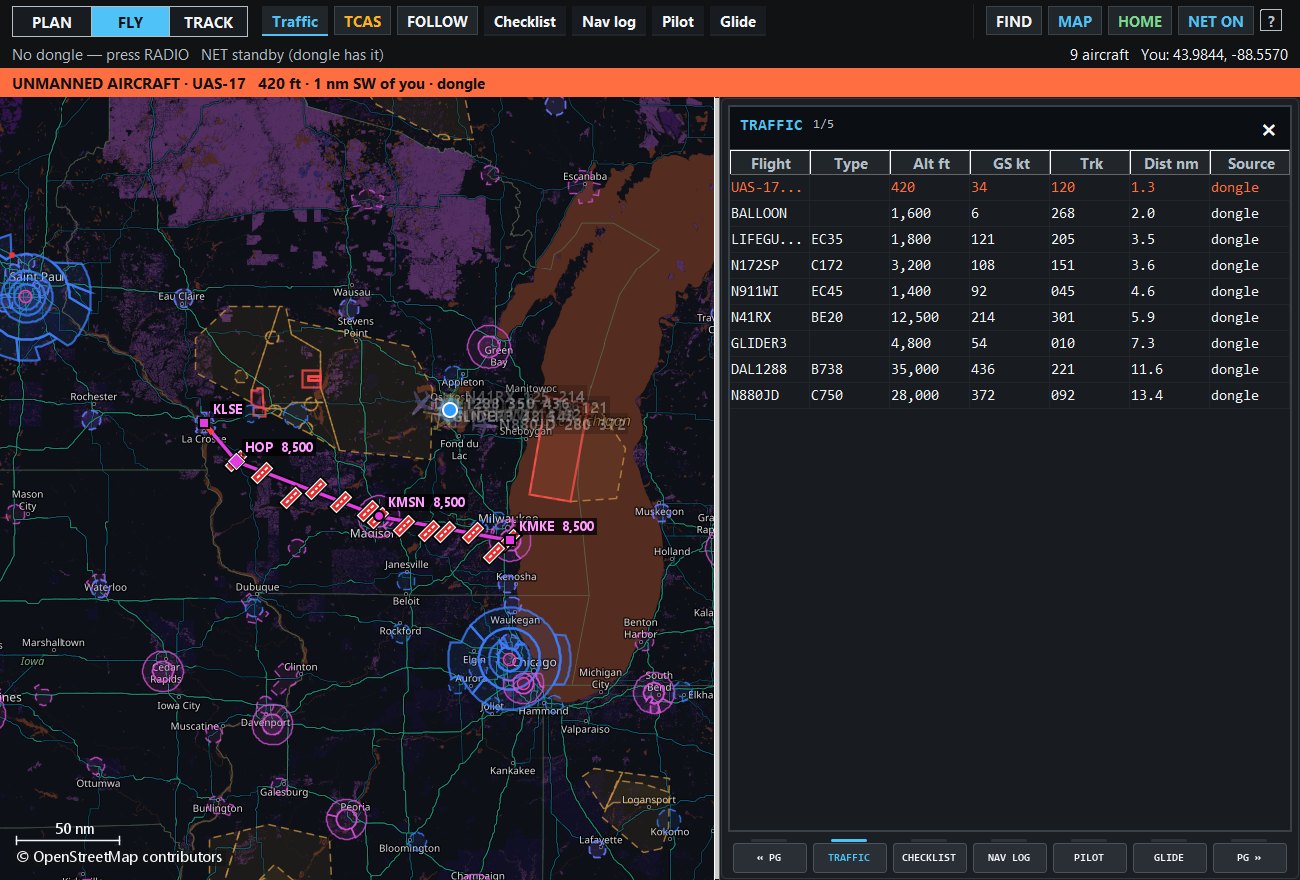Select the BALLOON traffic row
This screenshot has height=880, width=1300.
[x=1010, y=213]
